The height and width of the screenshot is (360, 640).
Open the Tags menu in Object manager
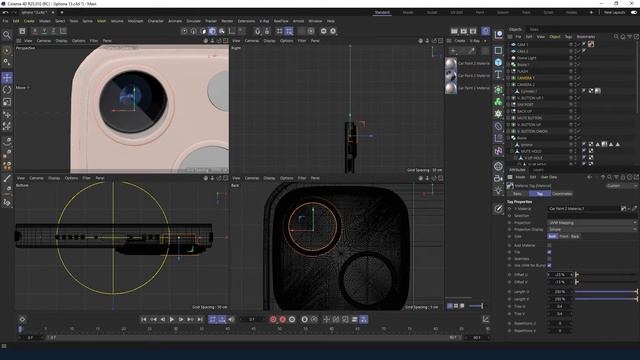pos(568,37)
